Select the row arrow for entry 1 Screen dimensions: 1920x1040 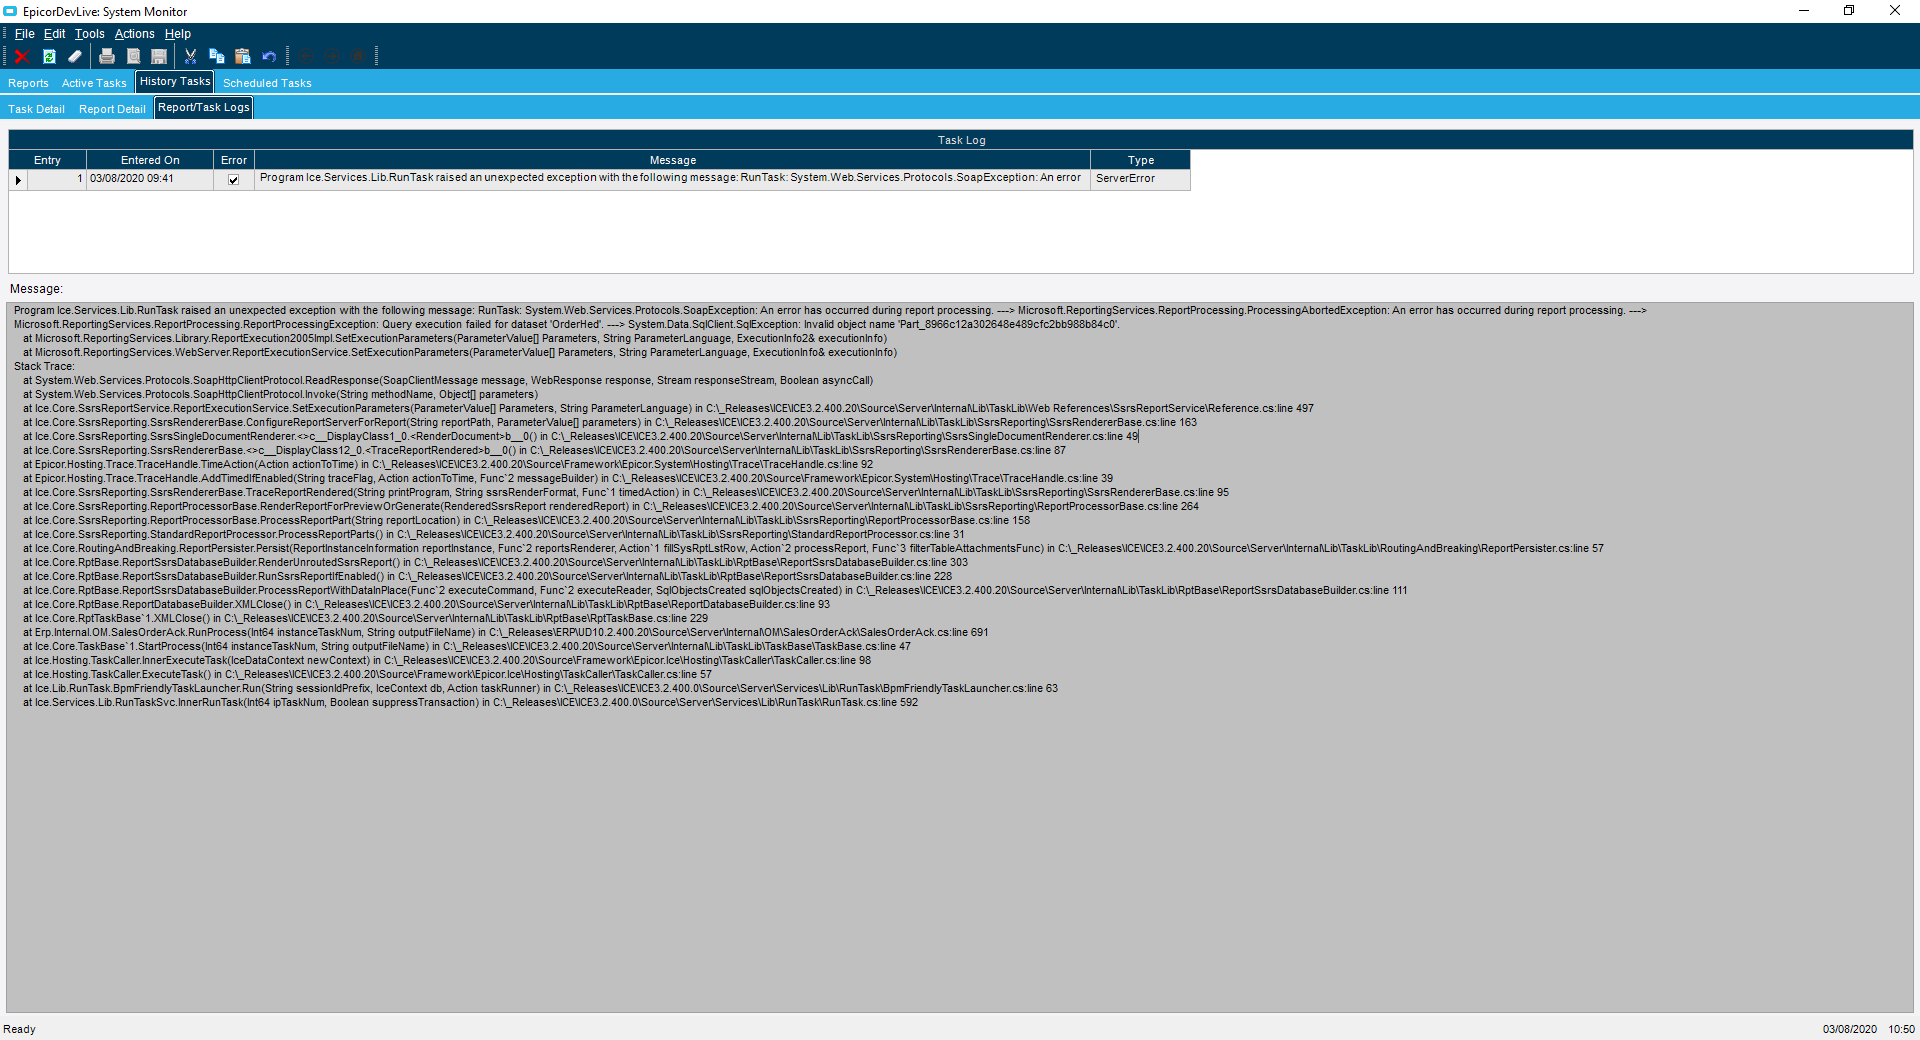coord(18,180)
